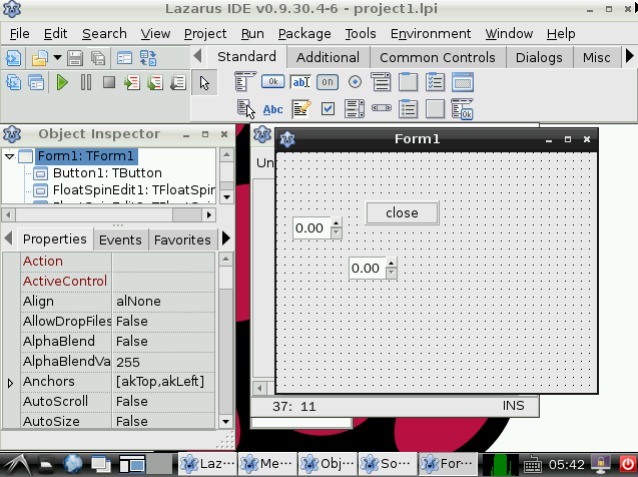Click the Step Over debug icon
Viewport: 638px width, 477px height.
coord(155,83)
